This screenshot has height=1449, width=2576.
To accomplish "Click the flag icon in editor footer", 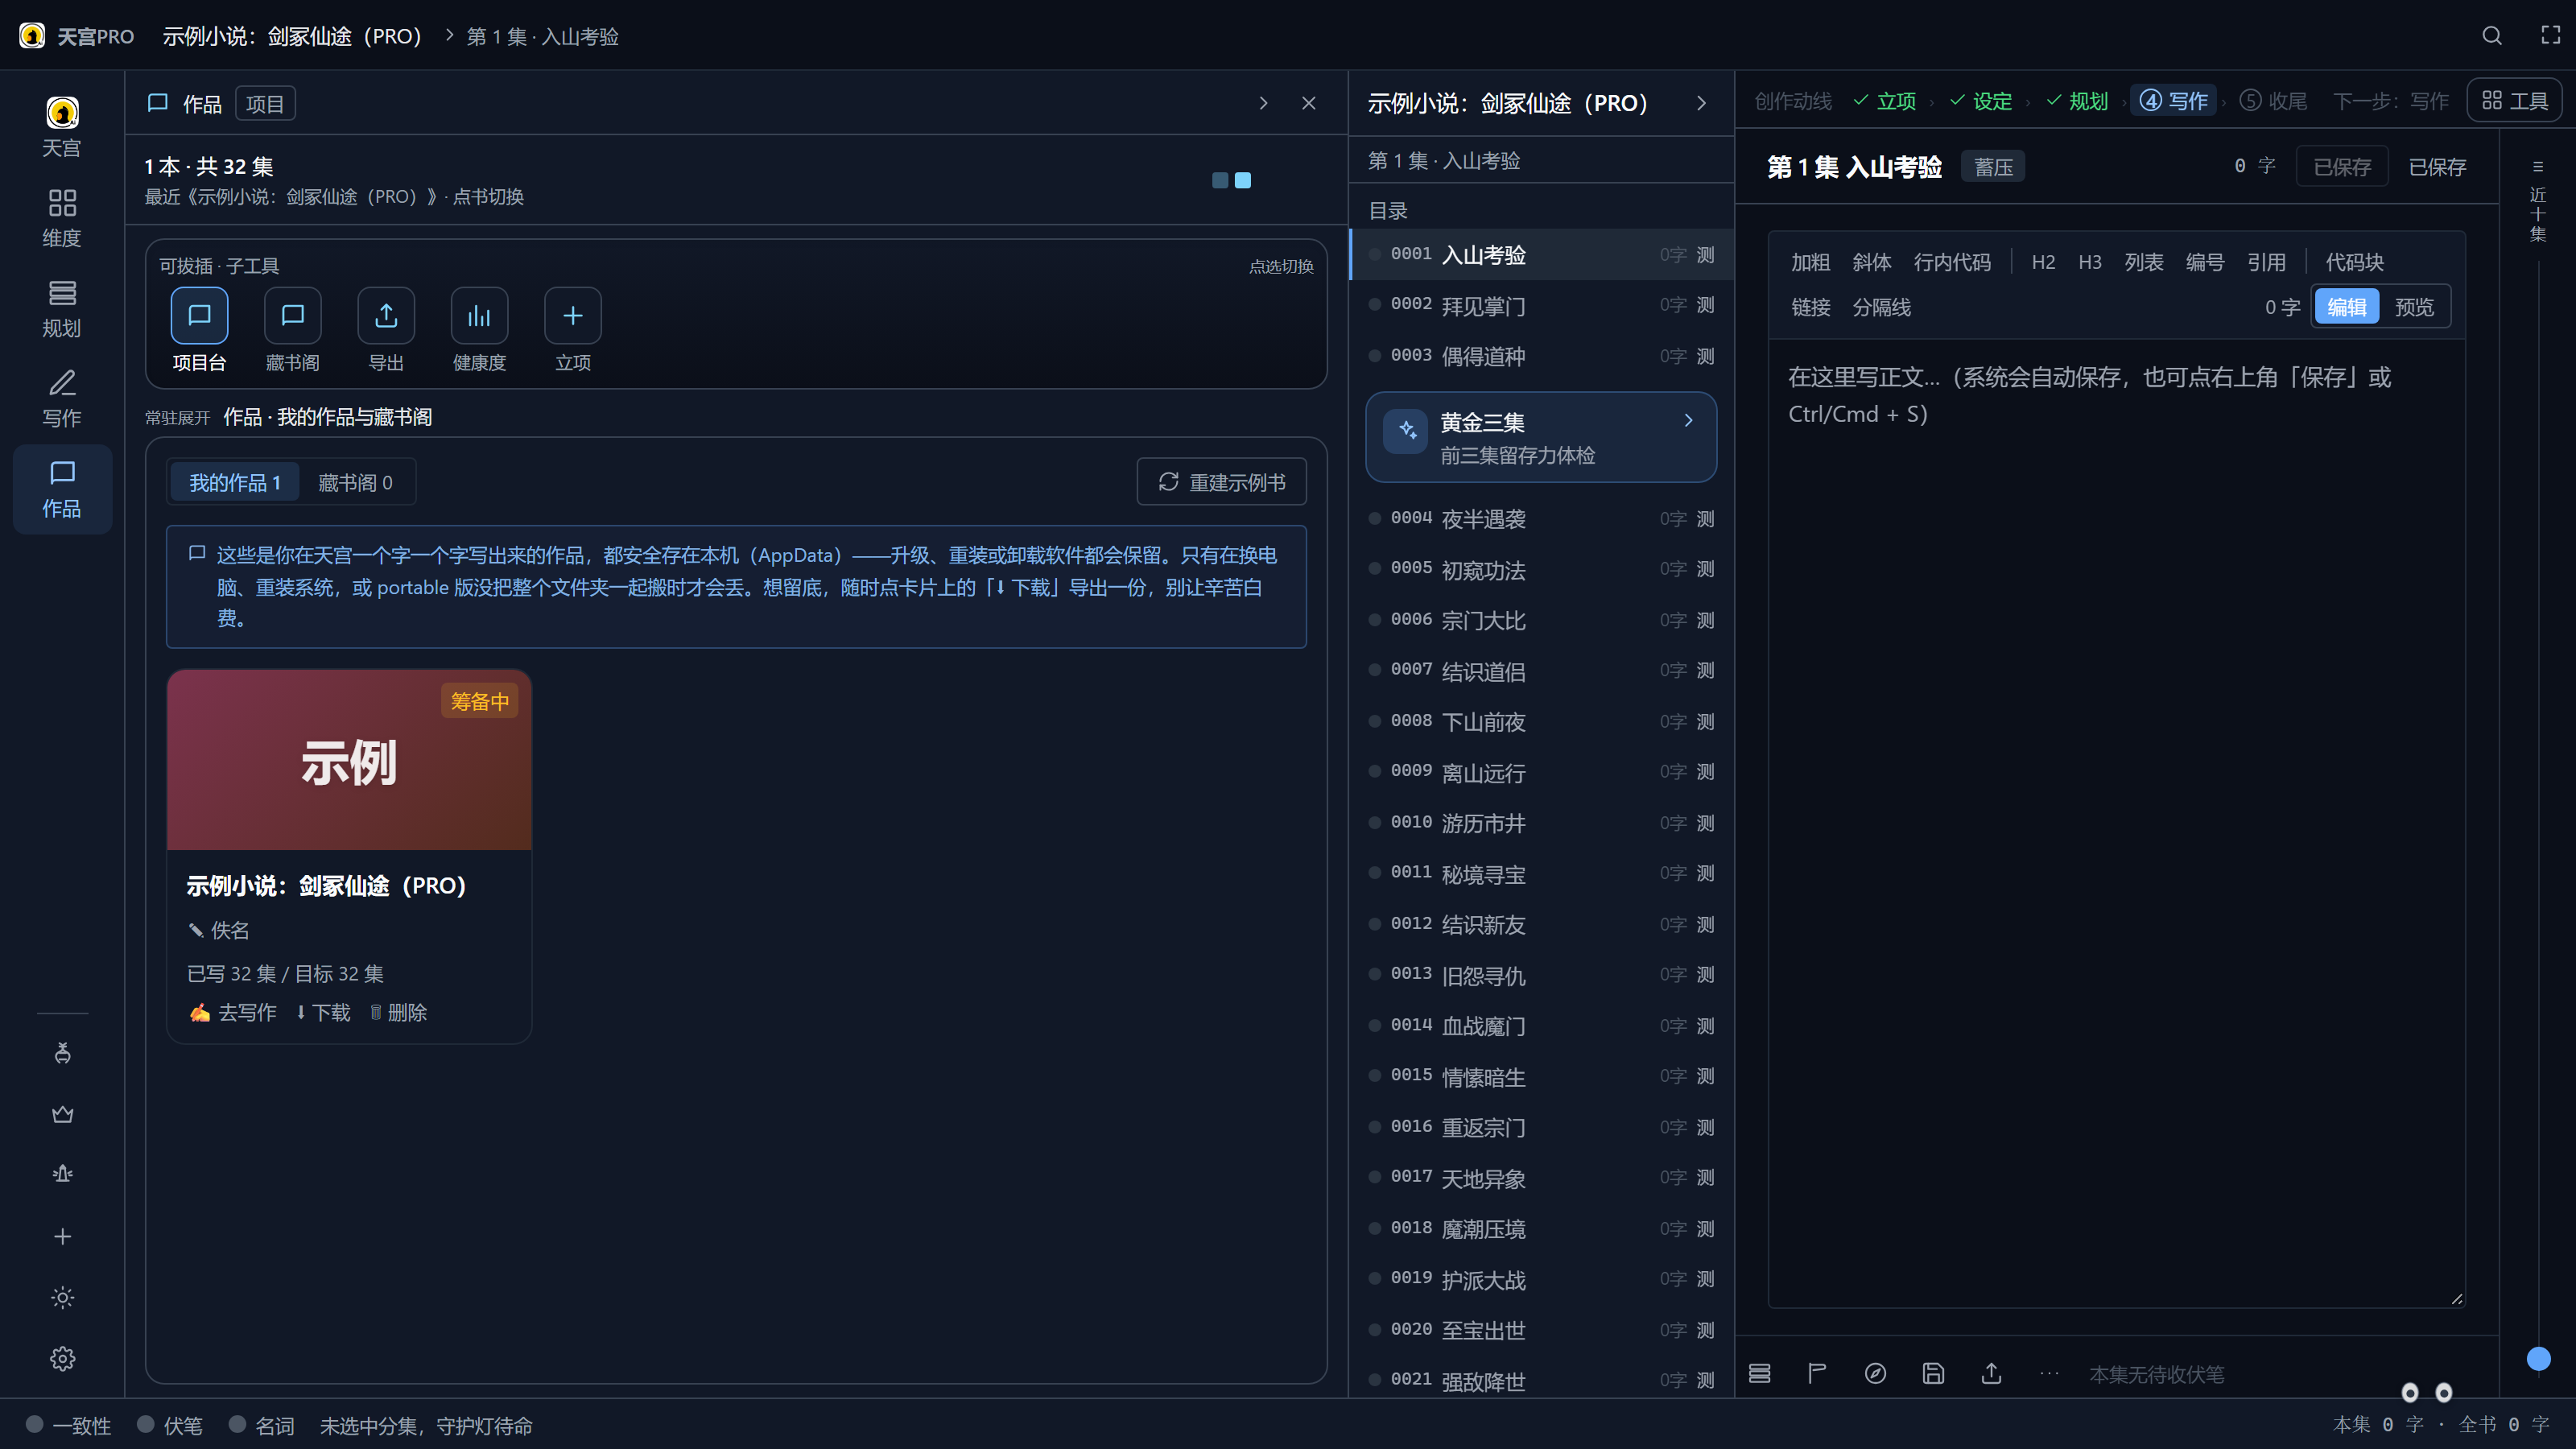I will (x=1817, y=1374).
